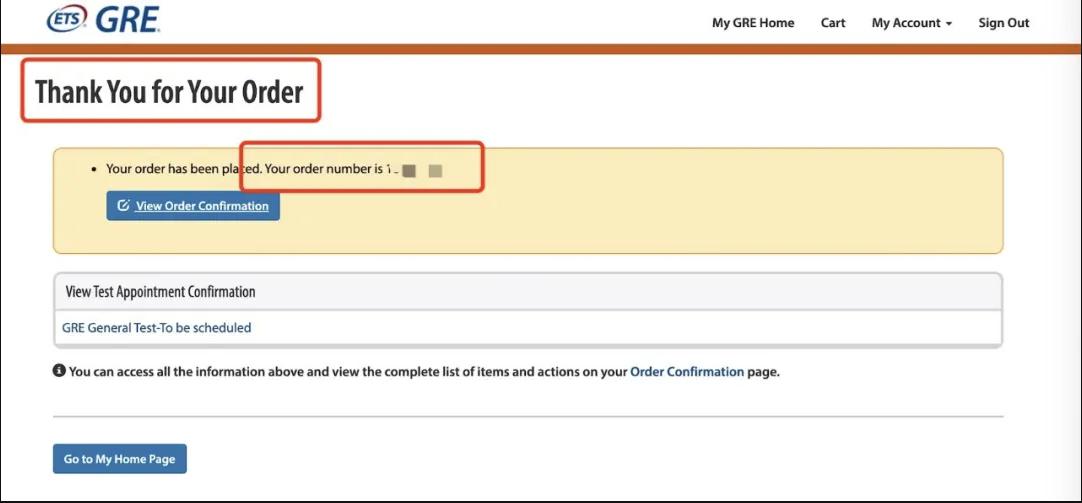Image resolution: width=1082 pixels, height=503 pixels.
Task: Click the ETS GRE logo
Action: [103, 20]
